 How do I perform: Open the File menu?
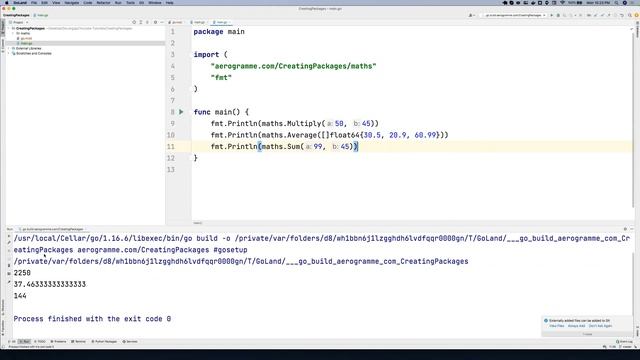tap(34, 3)
